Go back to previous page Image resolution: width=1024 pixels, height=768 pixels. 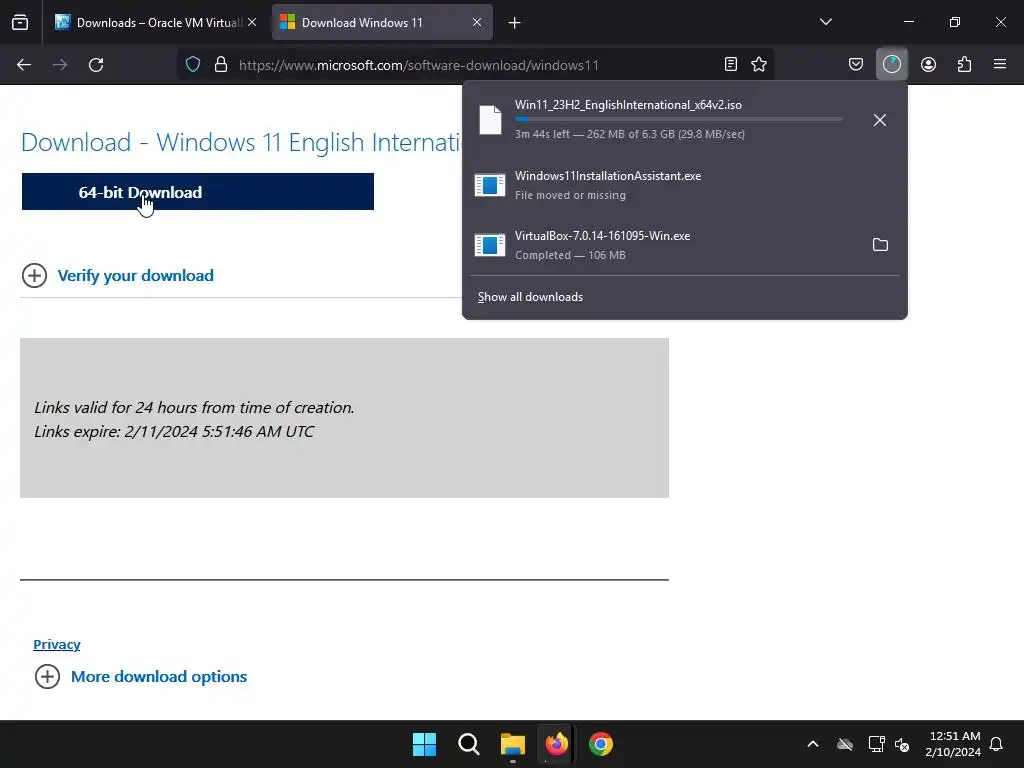click(x=24, y=65)
